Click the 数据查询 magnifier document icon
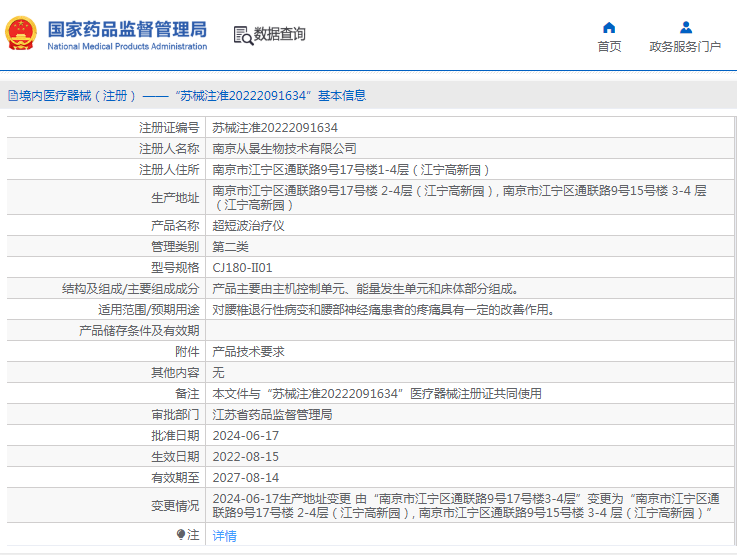737x555 pixels. click(x=242, y=35)
